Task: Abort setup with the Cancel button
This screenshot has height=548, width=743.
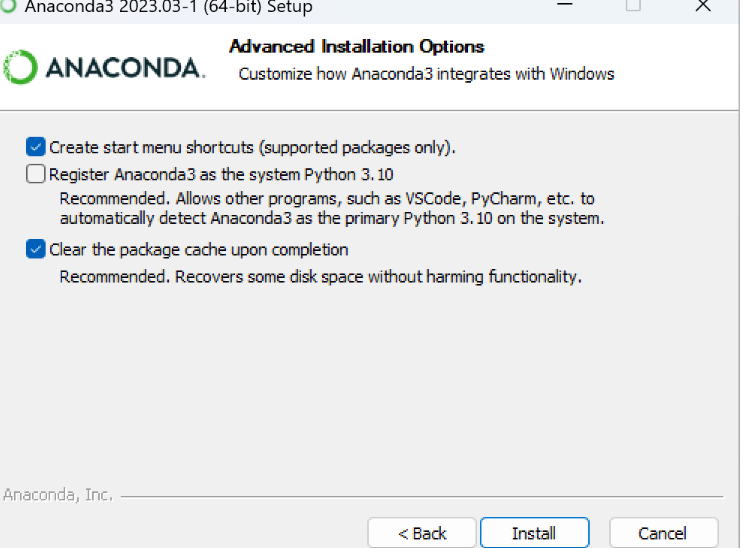Action: coord(663,533)
